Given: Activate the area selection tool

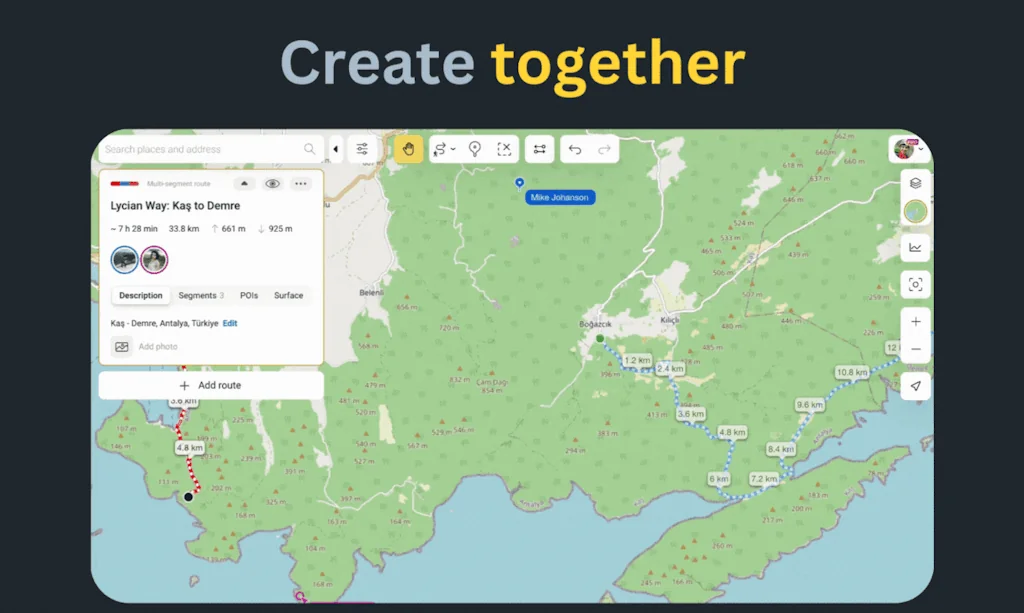Looking at the screenshot, I should click(505, 148).
